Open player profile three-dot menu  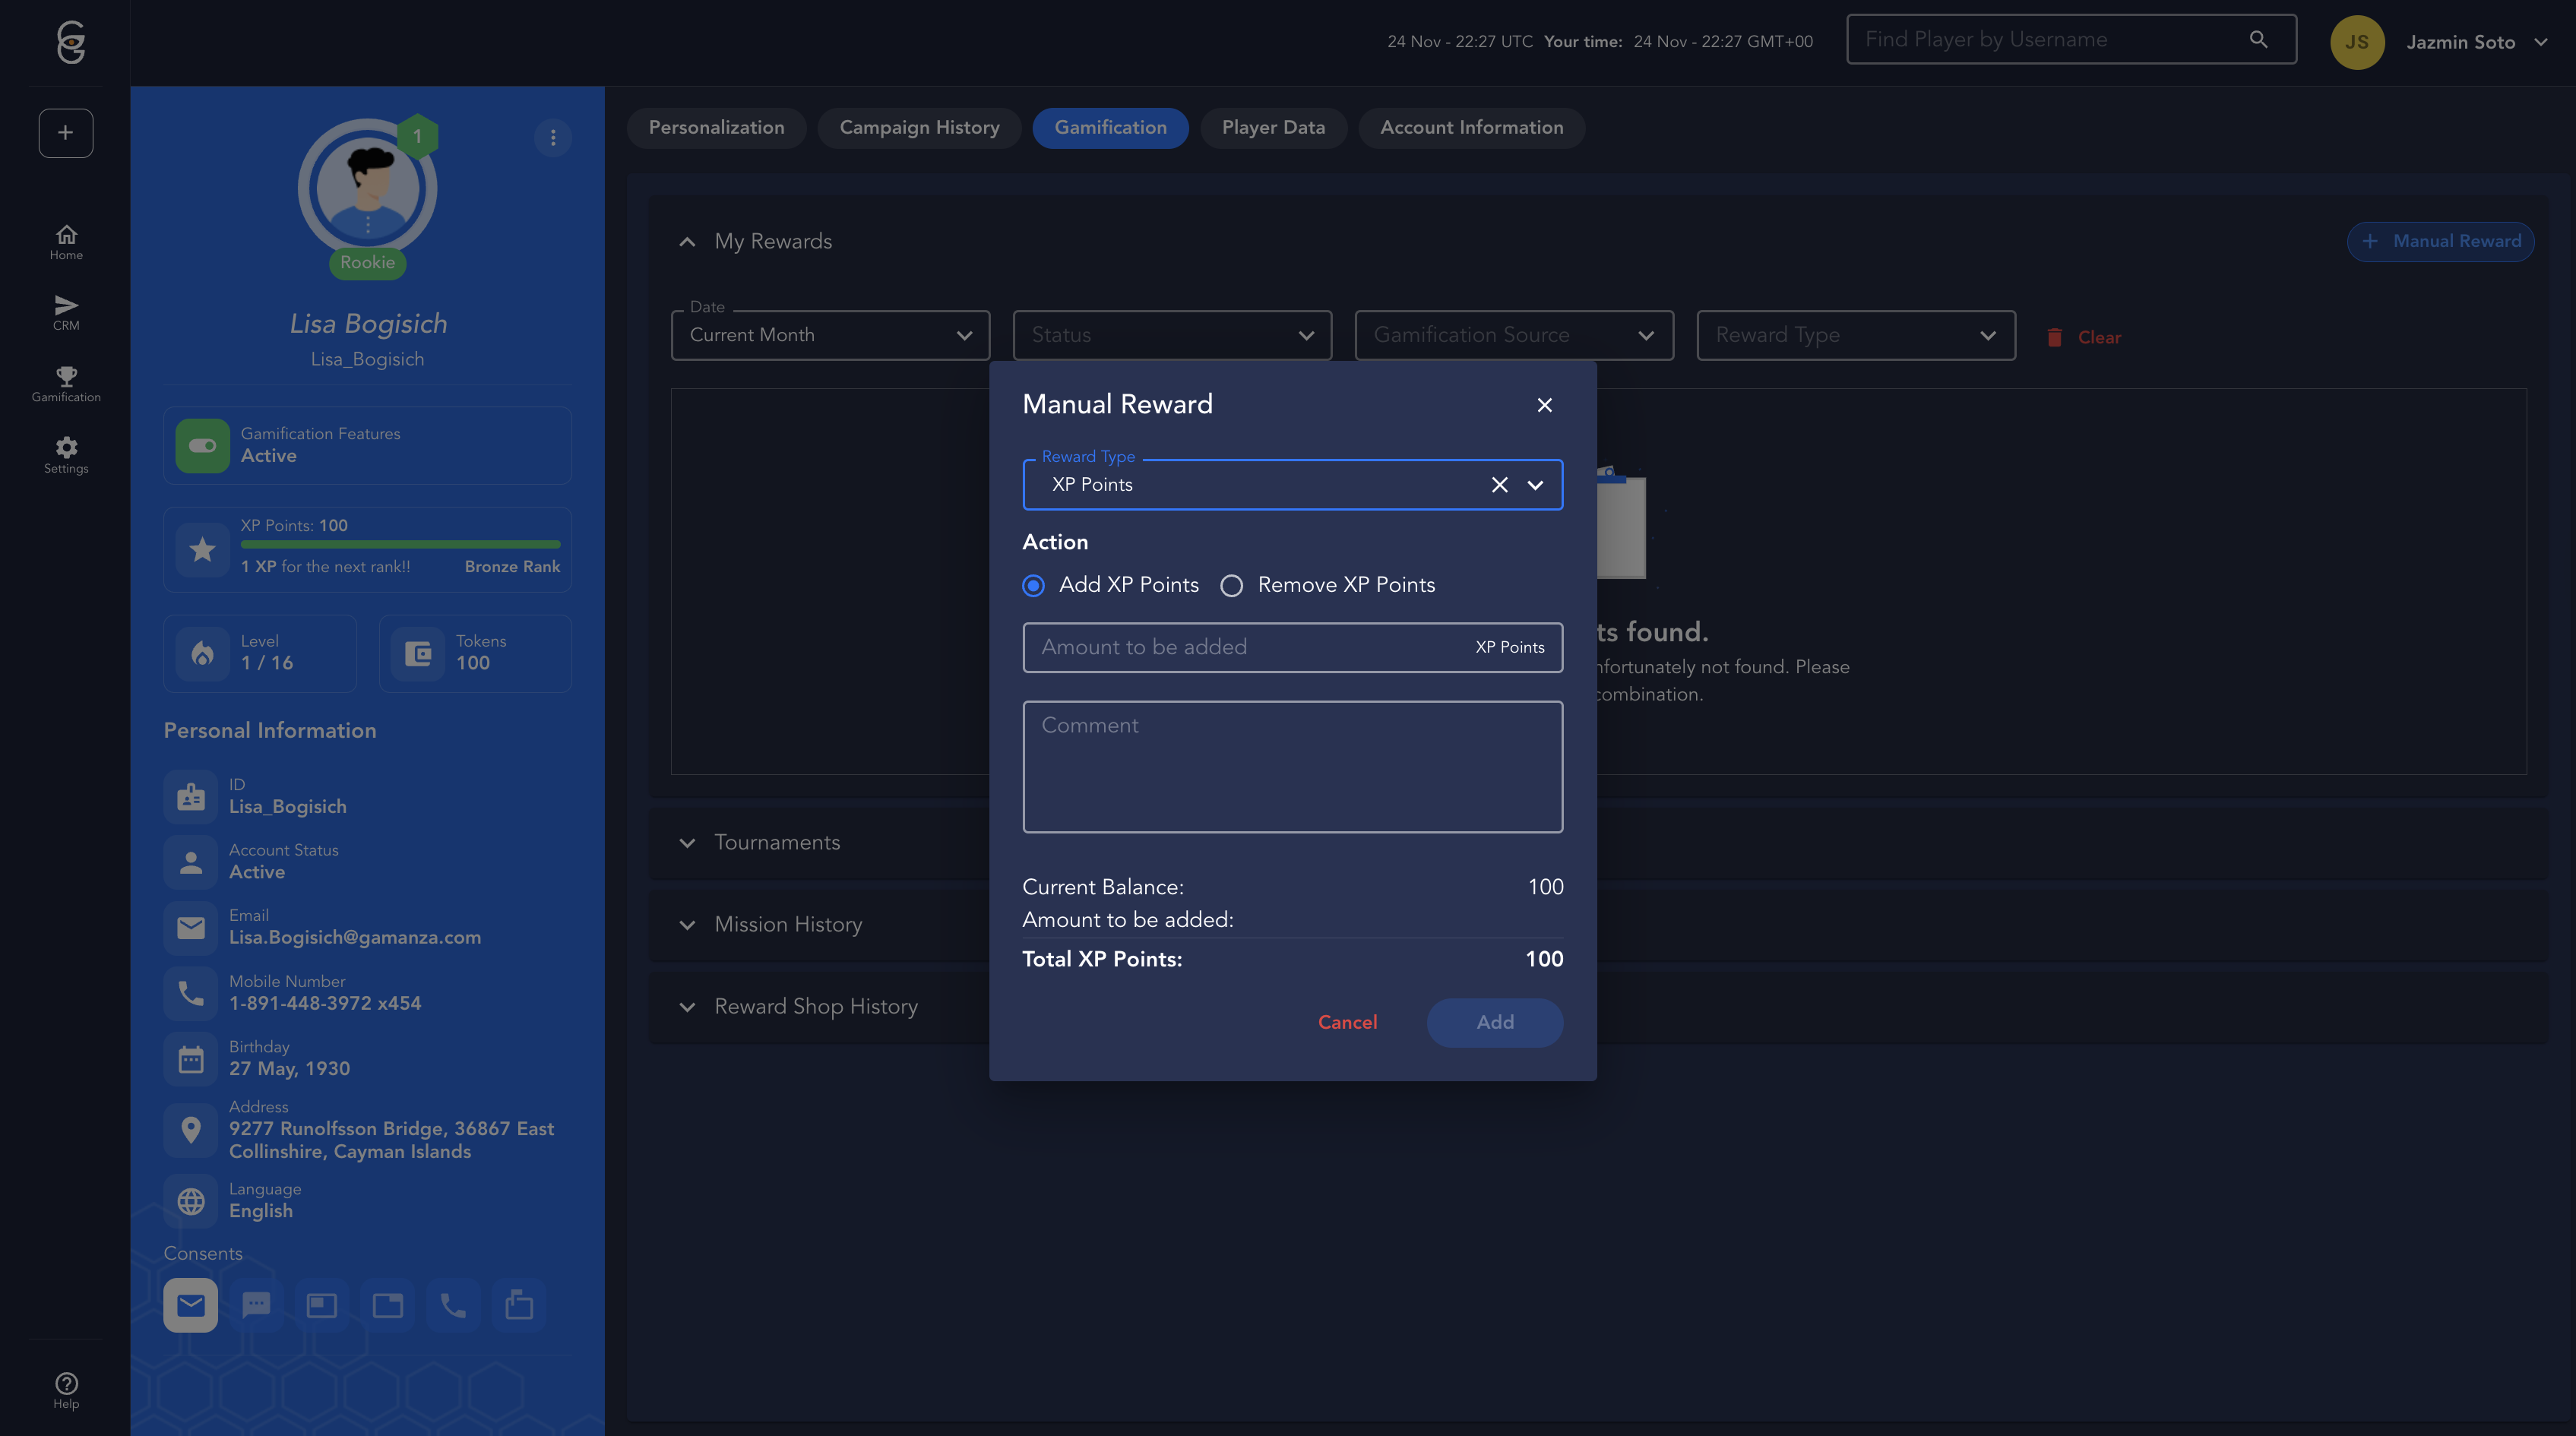point(553,138)
